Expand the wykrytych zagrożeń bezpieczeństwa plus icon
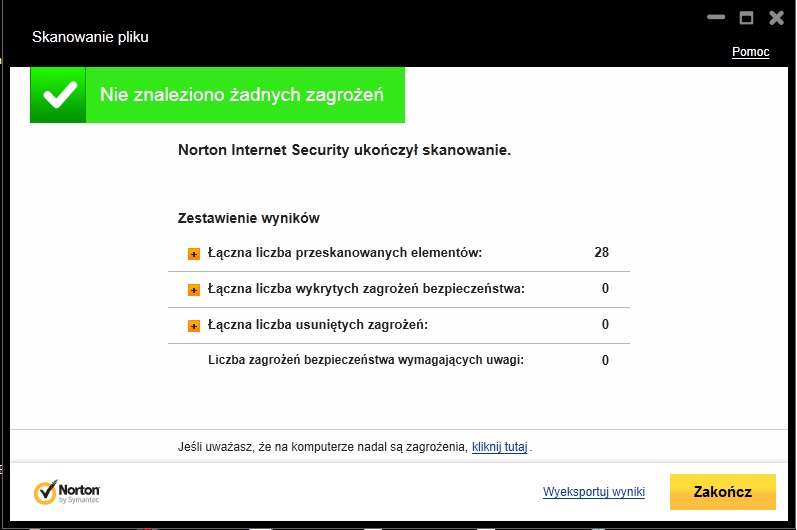The height and width of the screenshot is (530, 797). point(194,290)
